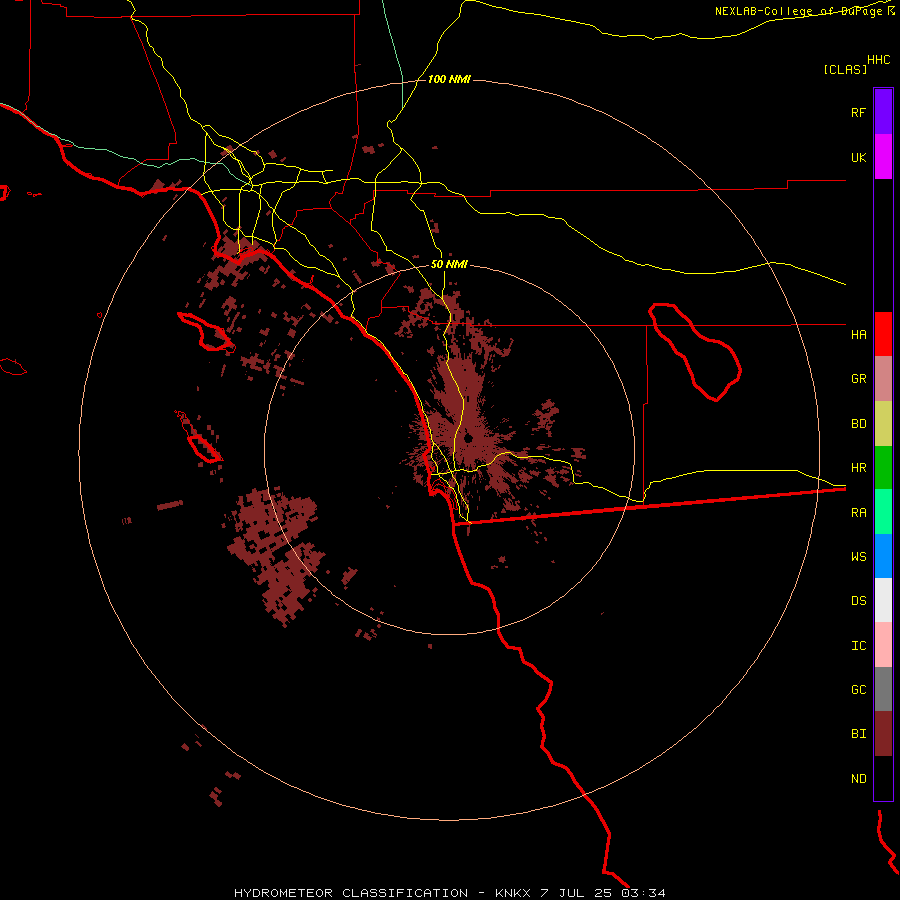Click the HA red legend swatch

click(x=883, y=334)
